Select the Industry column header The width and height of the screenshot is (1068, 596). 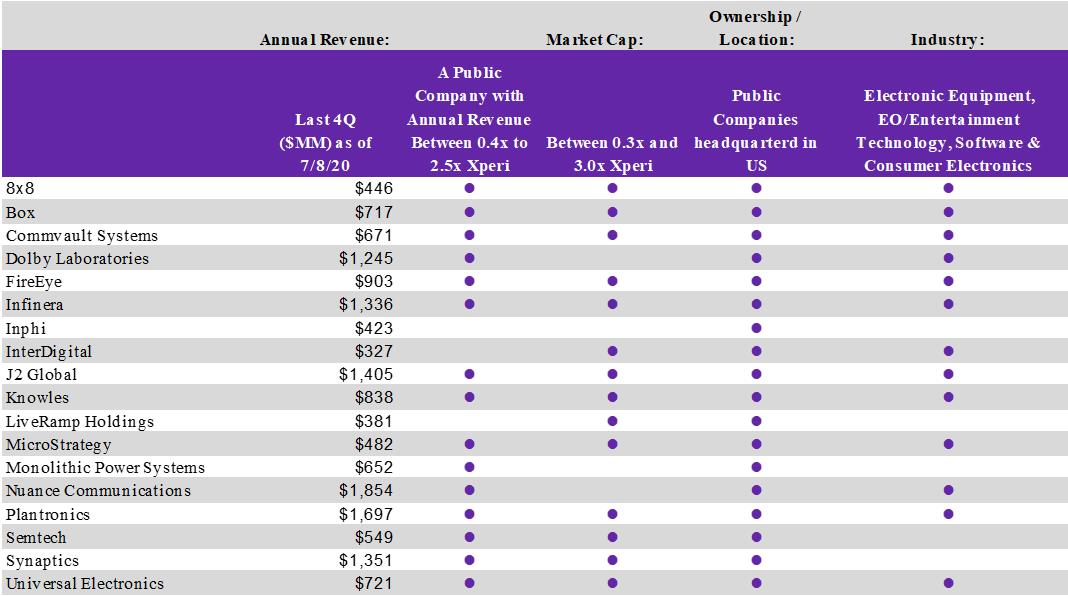(x=947, y=40)
